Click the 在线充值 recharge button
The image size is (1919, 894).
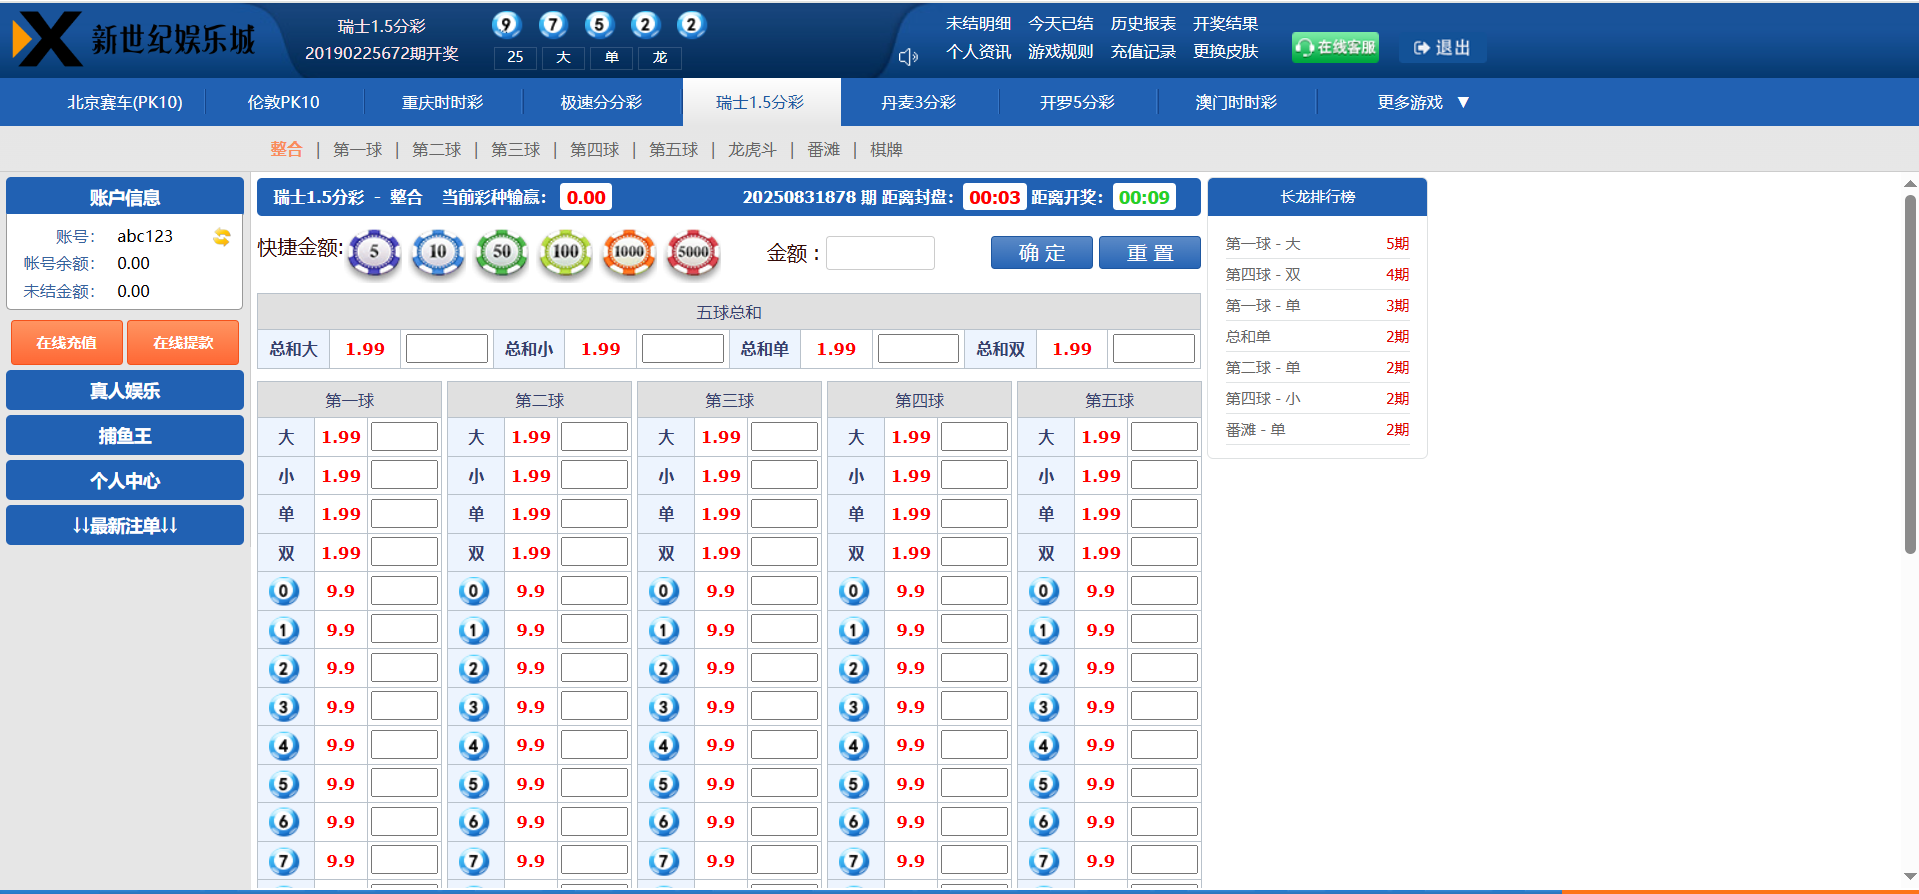(67, 343)
